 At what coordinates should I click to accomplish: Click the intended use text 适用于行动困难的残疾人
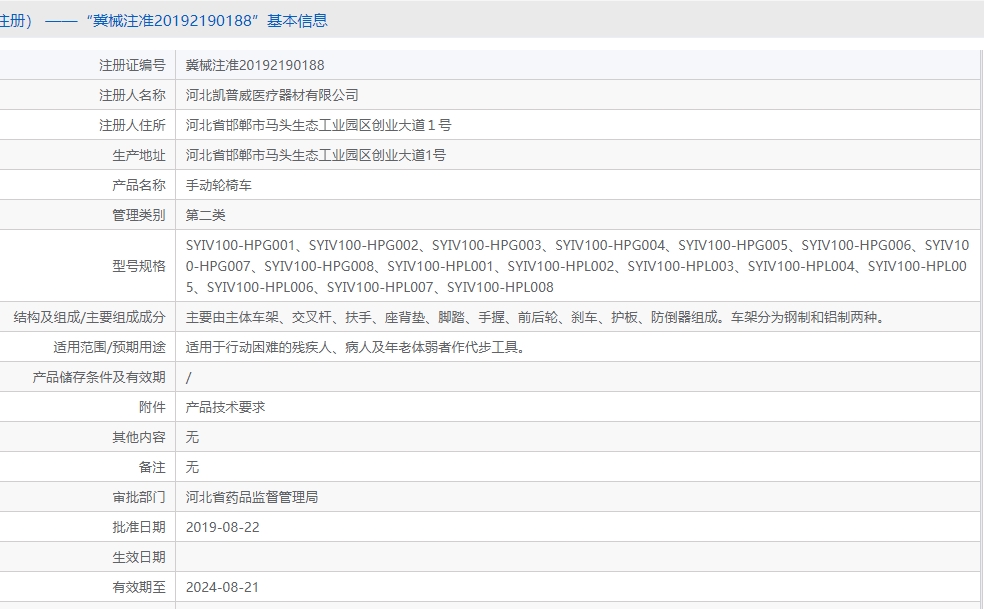355,347
